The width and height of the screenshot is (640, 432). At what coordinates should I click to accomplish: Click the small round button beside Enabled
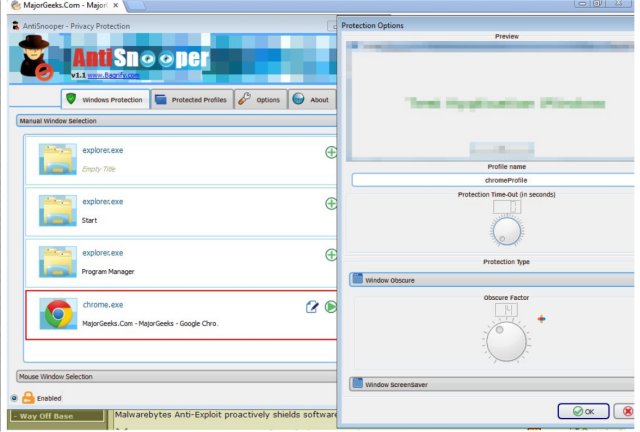[x=14, y=398]
